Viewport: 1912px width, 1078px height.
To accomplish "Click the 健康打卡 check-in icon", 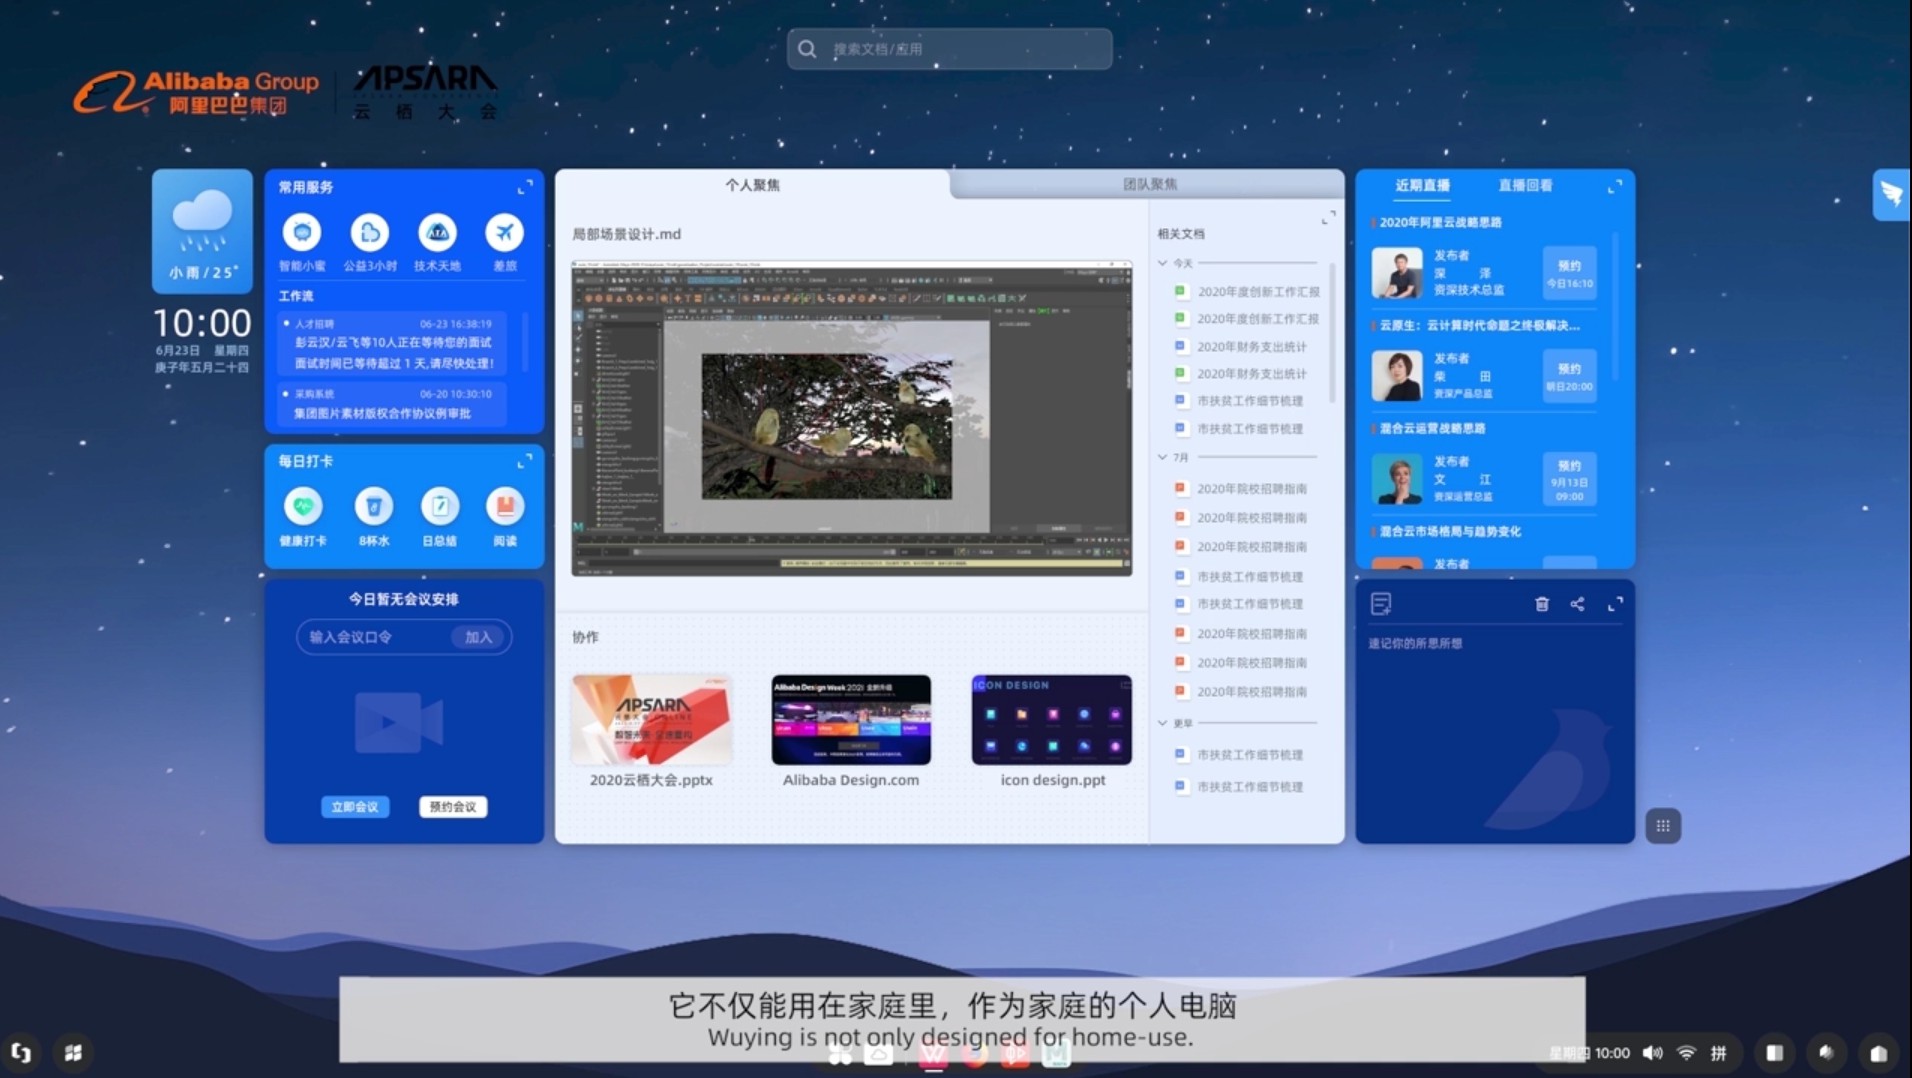I will [x=303, y=507].
